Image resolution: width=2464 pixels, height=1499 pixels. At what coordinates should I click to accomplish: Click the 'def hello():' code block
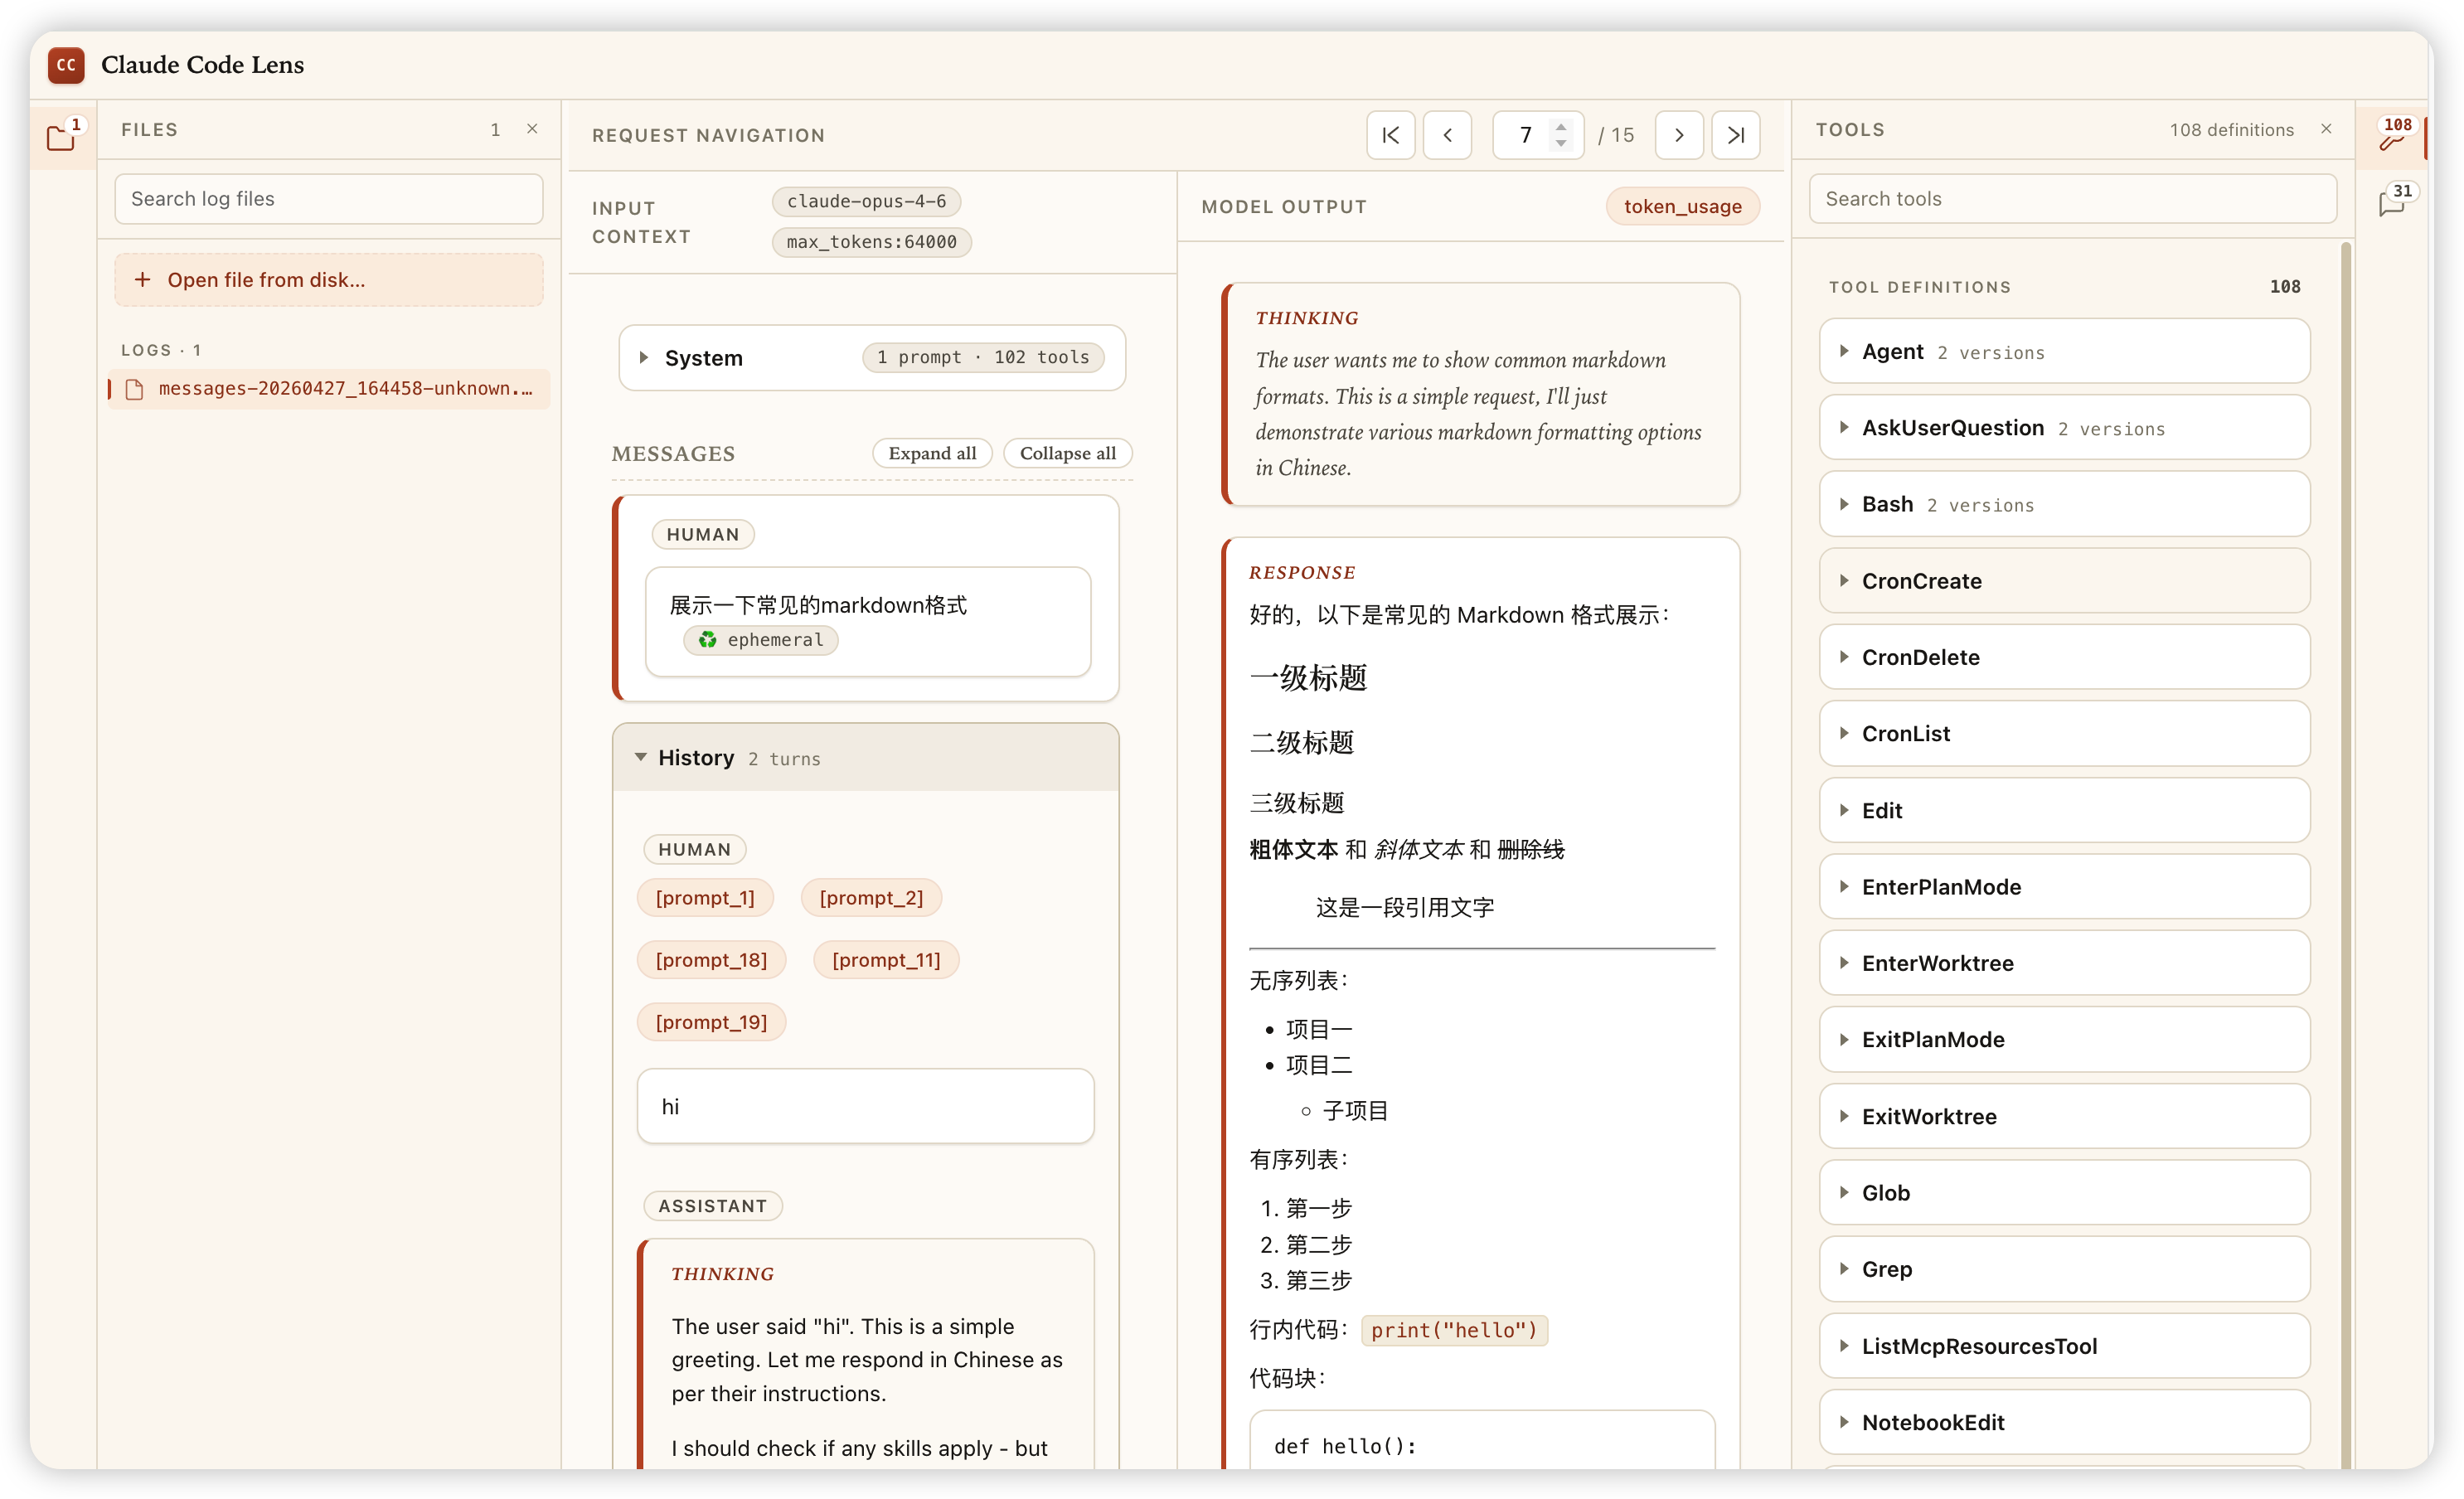[x=1482, y=1440]
